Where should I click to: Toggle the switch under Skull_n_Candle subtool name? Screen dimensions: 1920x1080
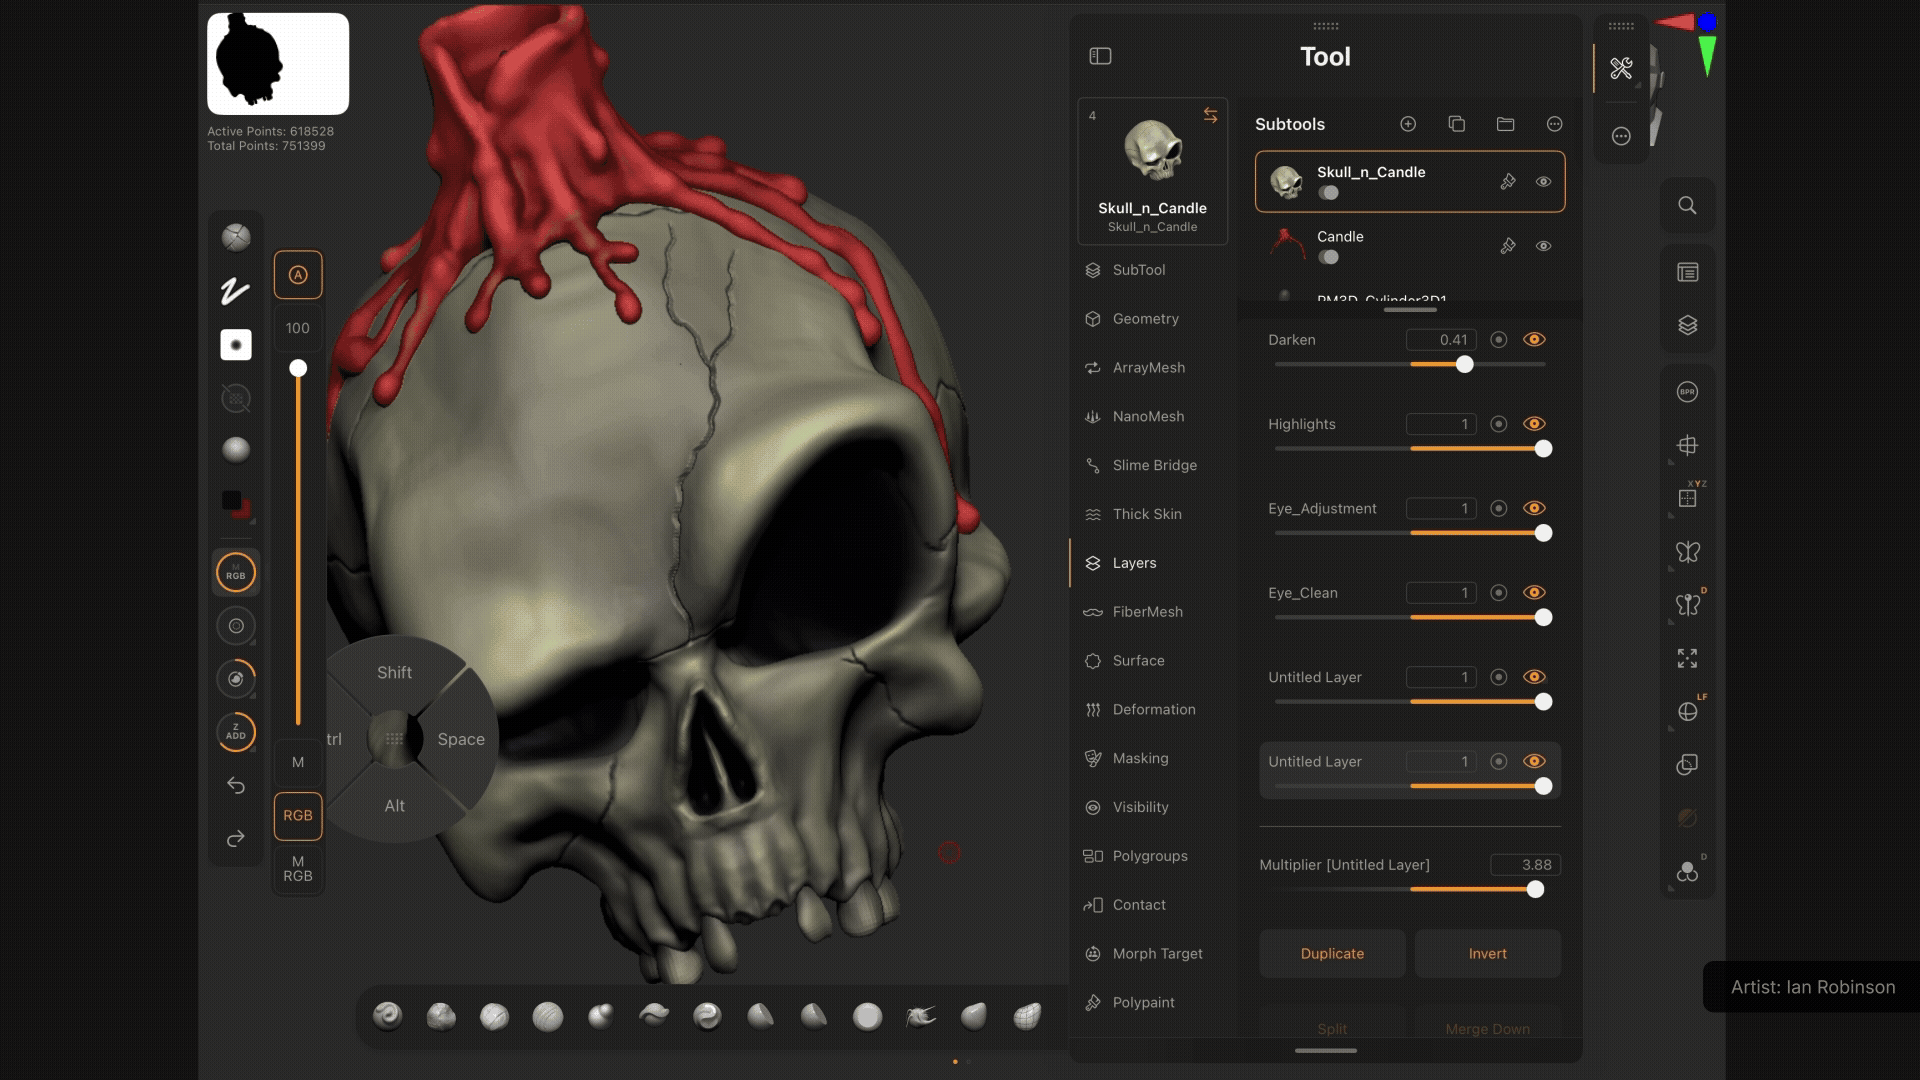1328,193
